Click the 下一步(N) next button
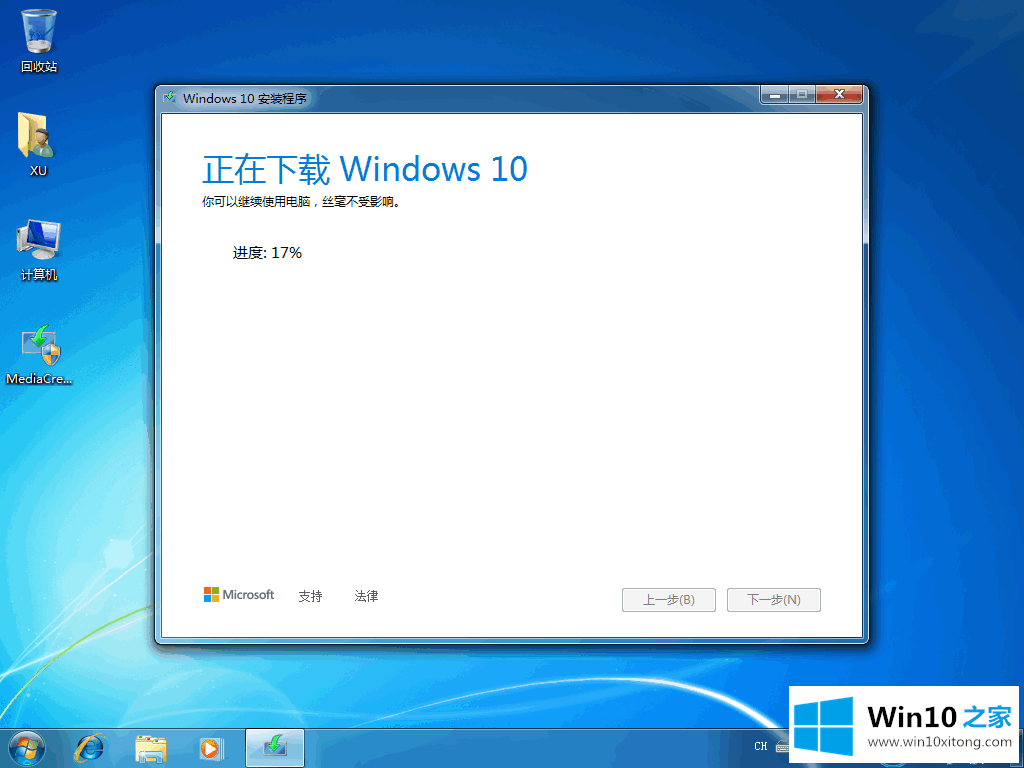The height and width of the screenshot is (768, 1024). (x=774, y=600)
